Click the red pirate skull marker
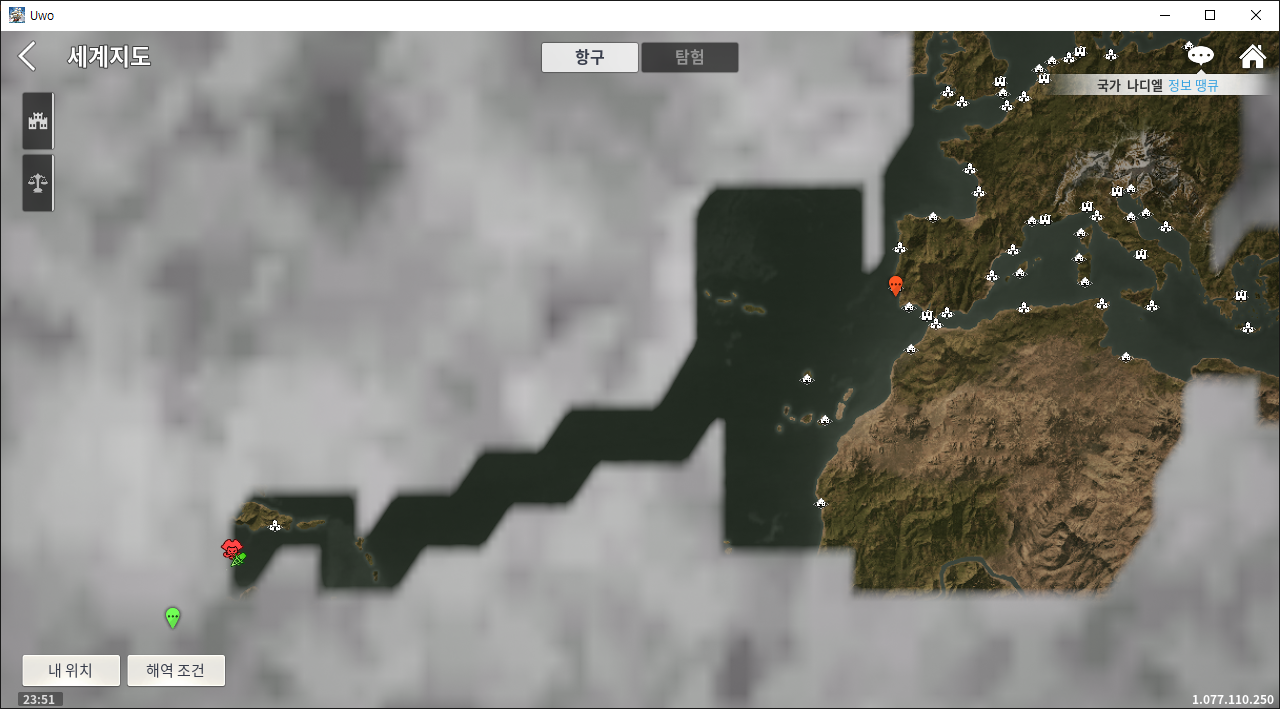The image size is (1280, 709). pos(231,548)
